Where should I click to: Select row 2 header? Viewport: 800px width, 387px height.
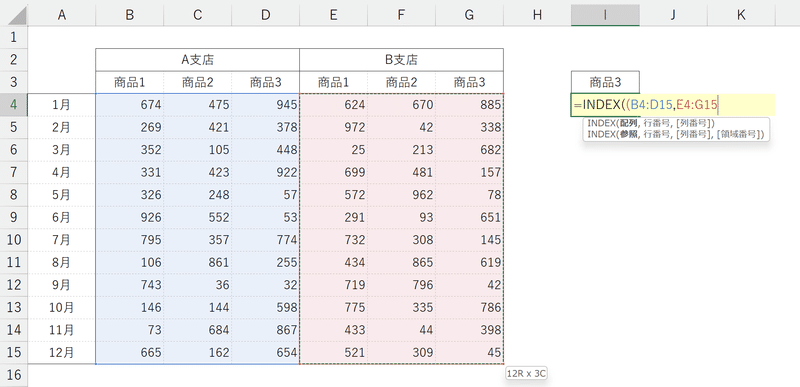(x=14, y=60)
